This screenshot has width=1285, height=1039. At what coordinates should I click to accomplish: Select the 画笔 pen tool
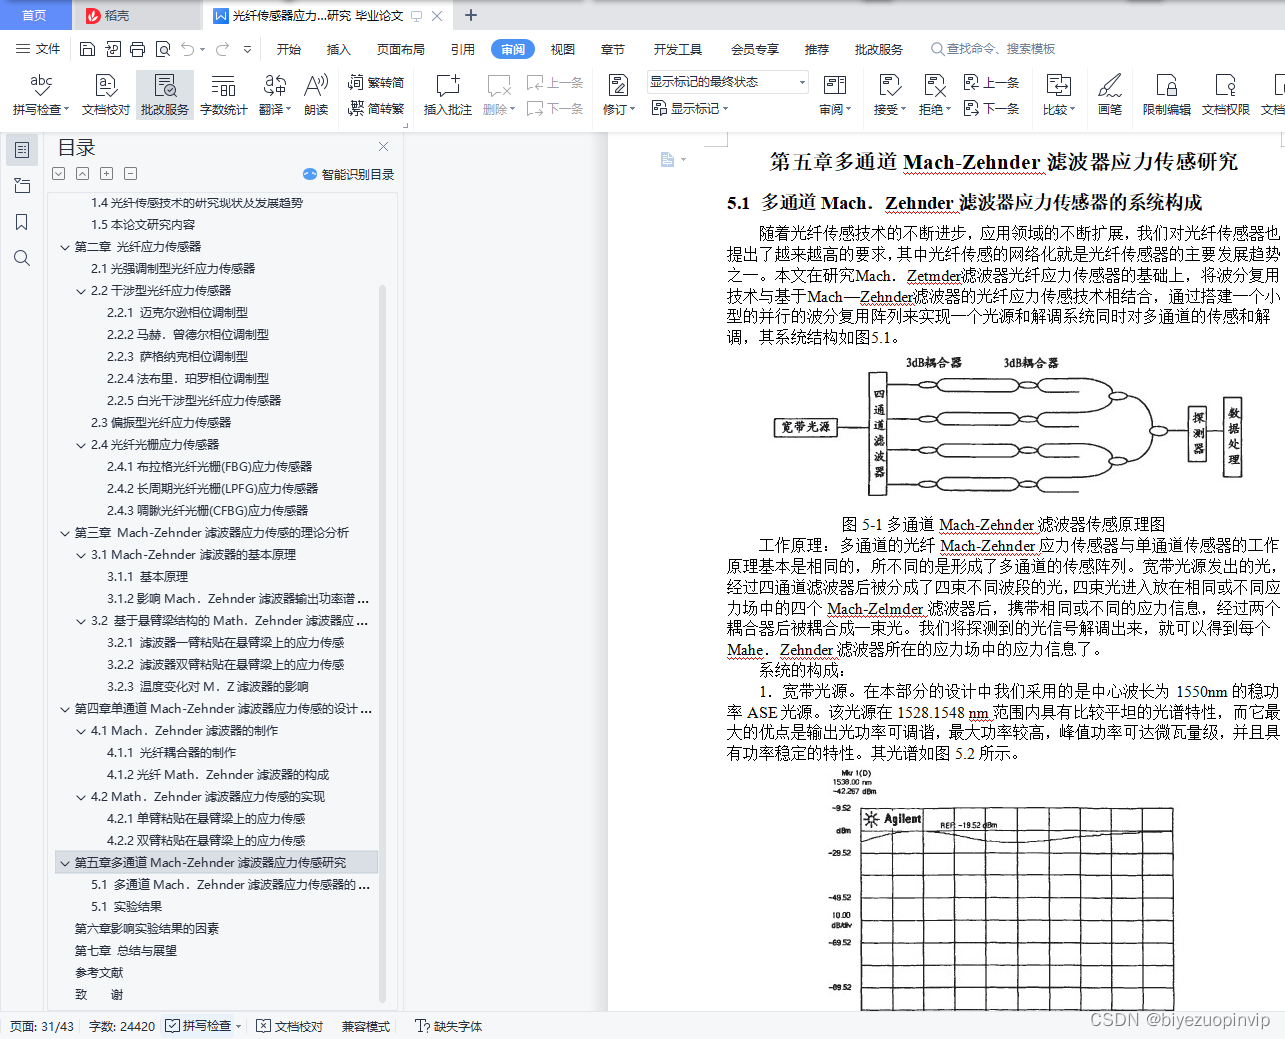pos(1110,95)
